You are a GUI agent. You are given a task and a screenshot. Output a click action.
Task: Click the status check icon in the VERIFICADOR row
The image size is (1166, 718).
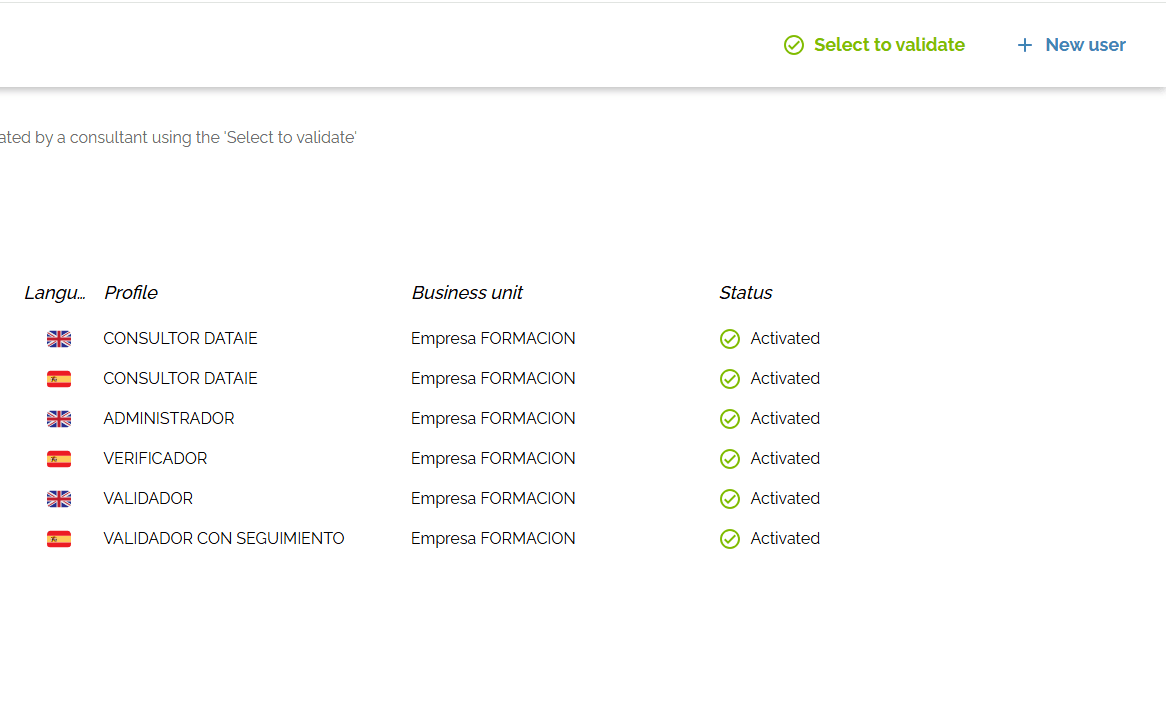(730, 459)
